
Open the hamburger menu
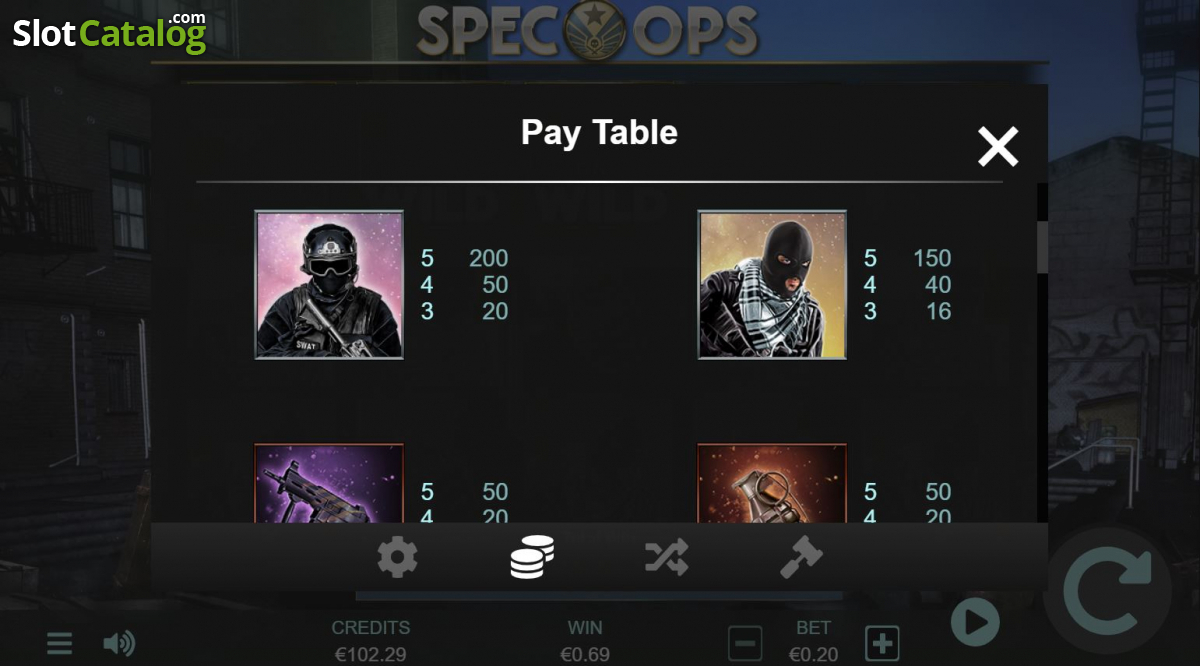click(x=59, y=643)
